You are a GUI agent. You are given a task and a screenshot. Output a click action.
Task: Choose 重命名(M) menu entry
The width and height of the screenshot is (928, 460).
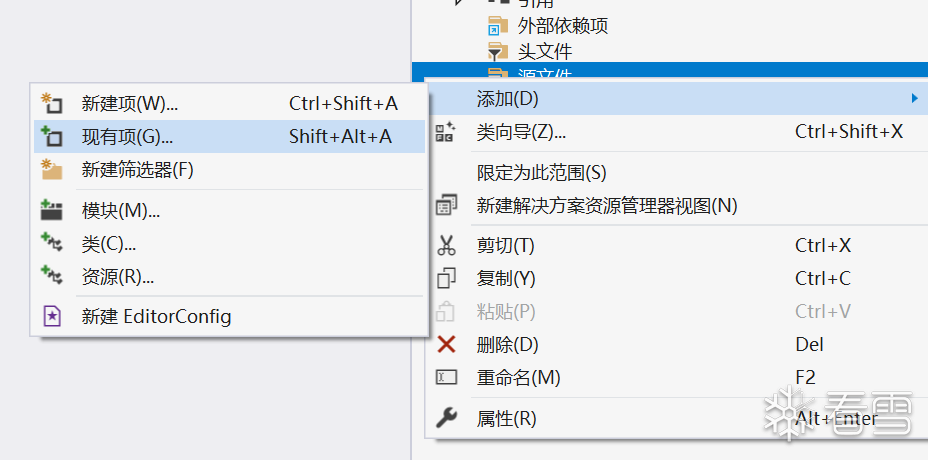pos(518,377)
